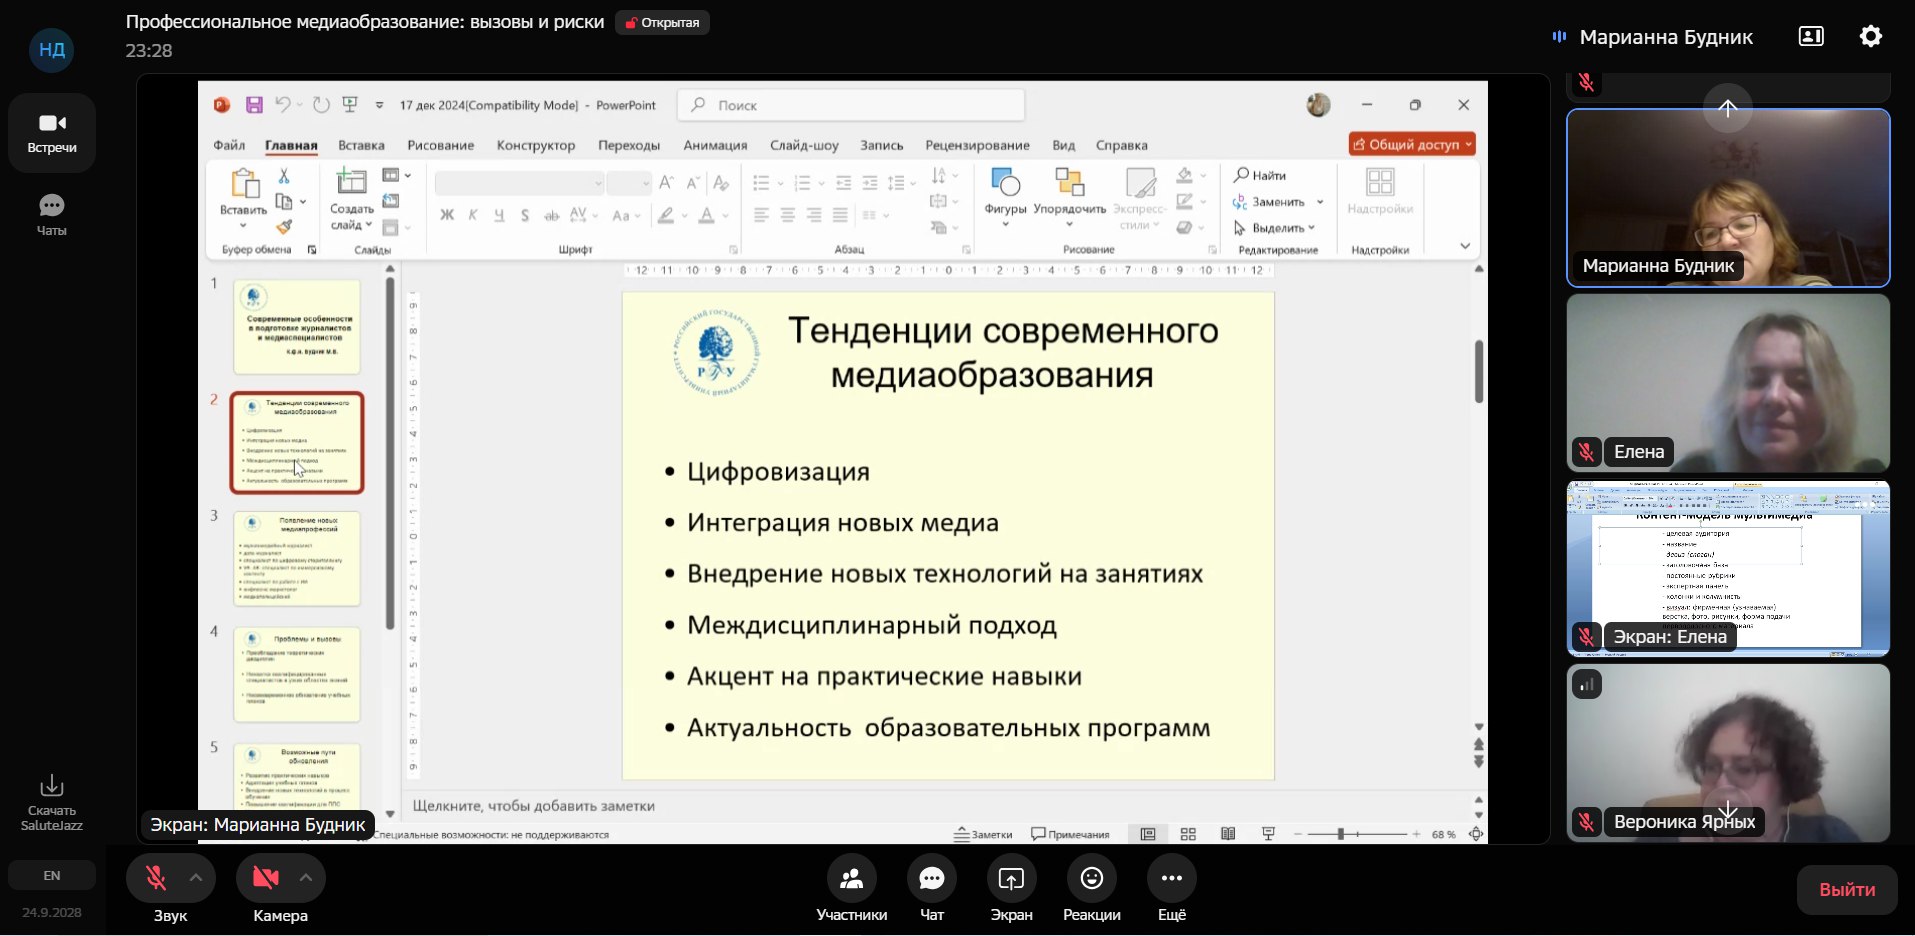1915x936 pixels.
Task: Expand camera options chevron next to Камера
Action: coord(306,878)
